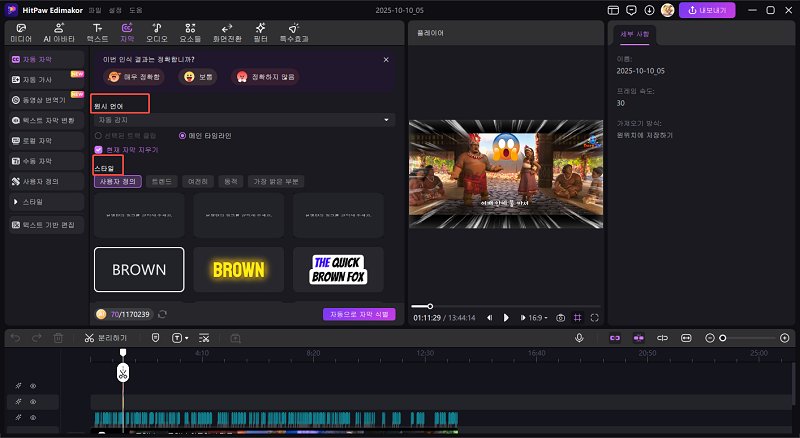Click the 자동으로 자막 식별 button

[359, 314]
